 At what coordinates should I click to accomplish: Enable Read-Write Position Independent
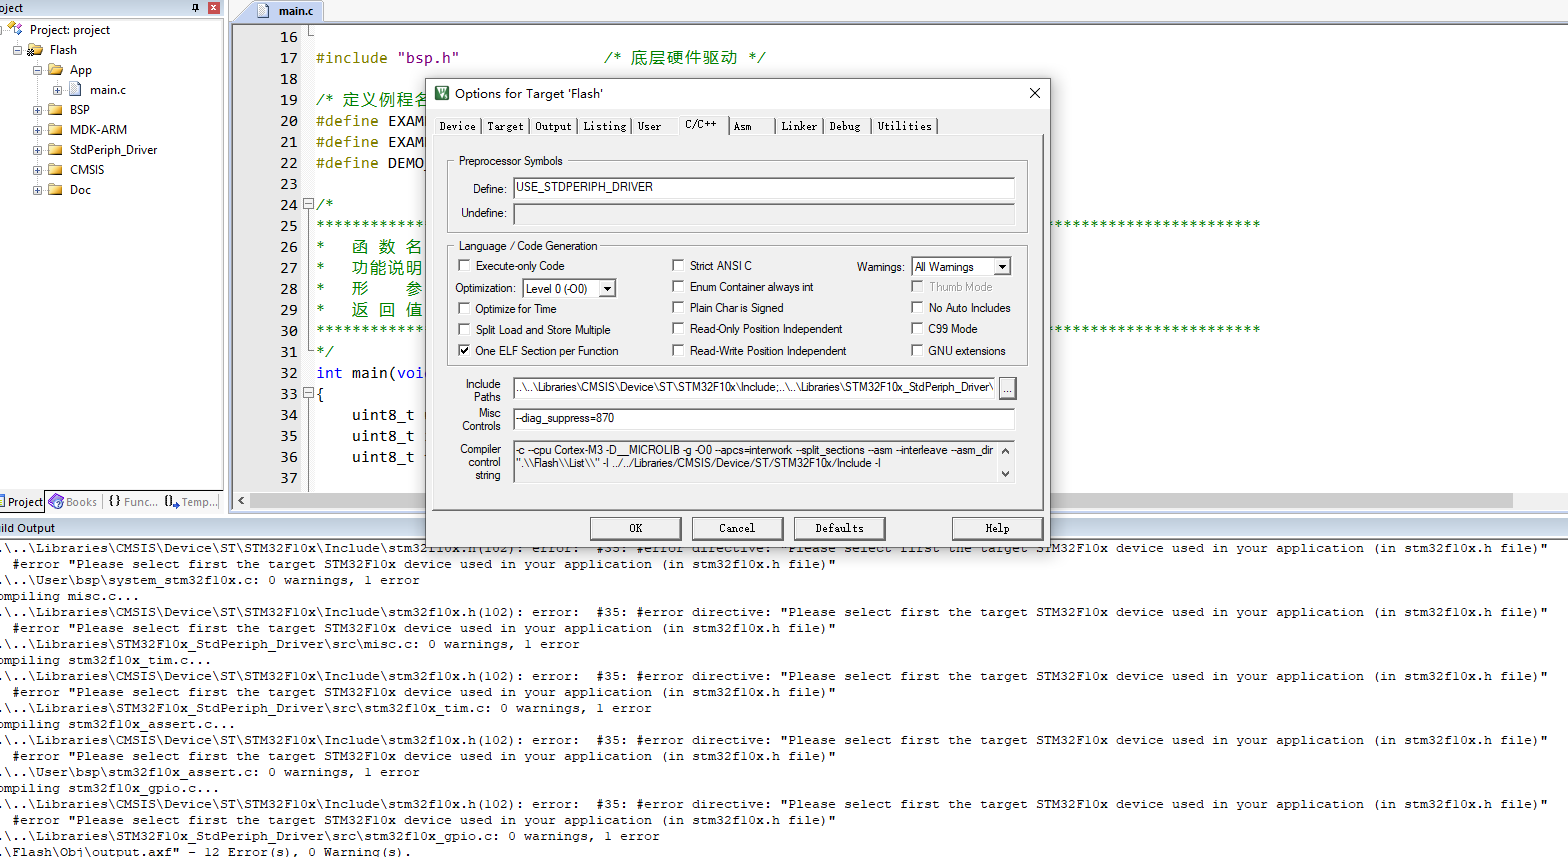click(x=678, y=350)
